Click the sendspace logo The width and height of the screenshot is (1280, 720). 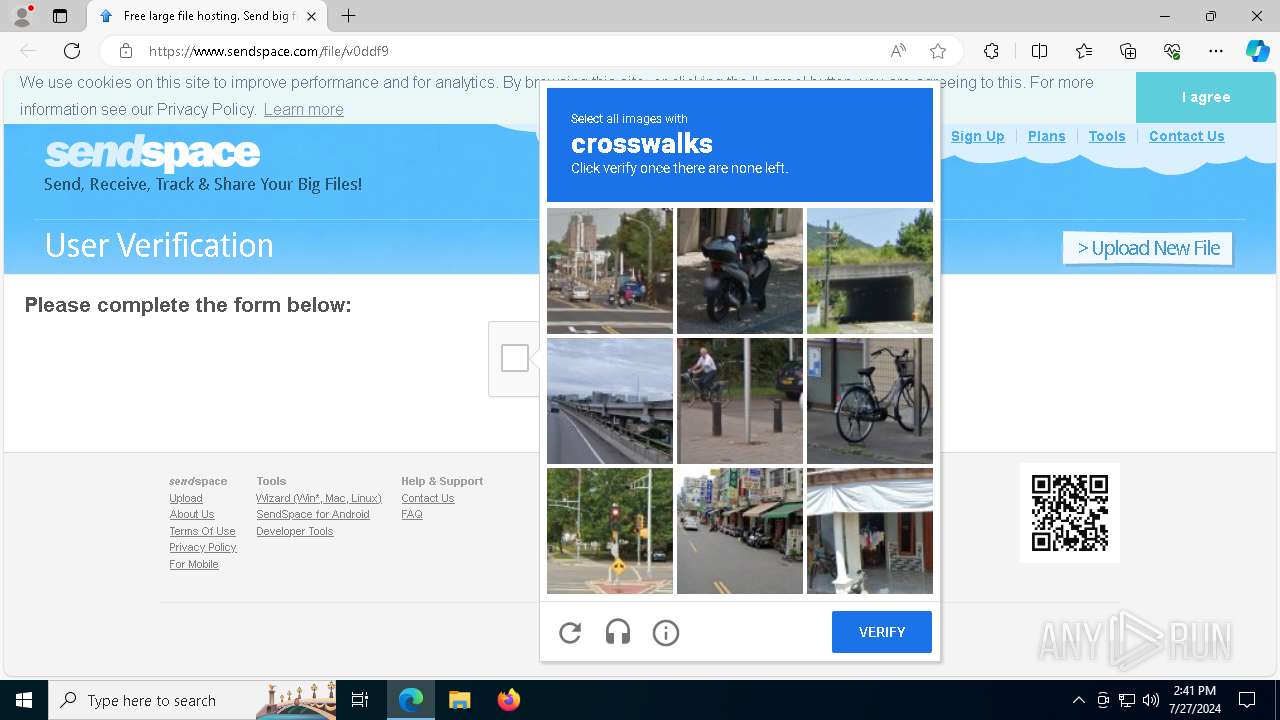coord(152,153)
